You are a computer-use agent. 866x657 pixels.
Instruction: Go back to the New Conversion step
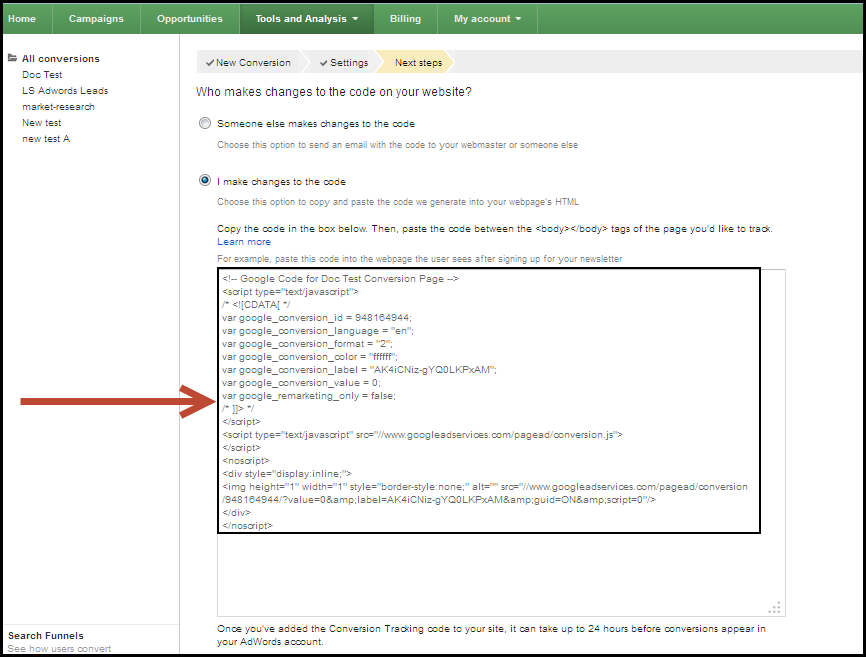(x=248, y=62)
